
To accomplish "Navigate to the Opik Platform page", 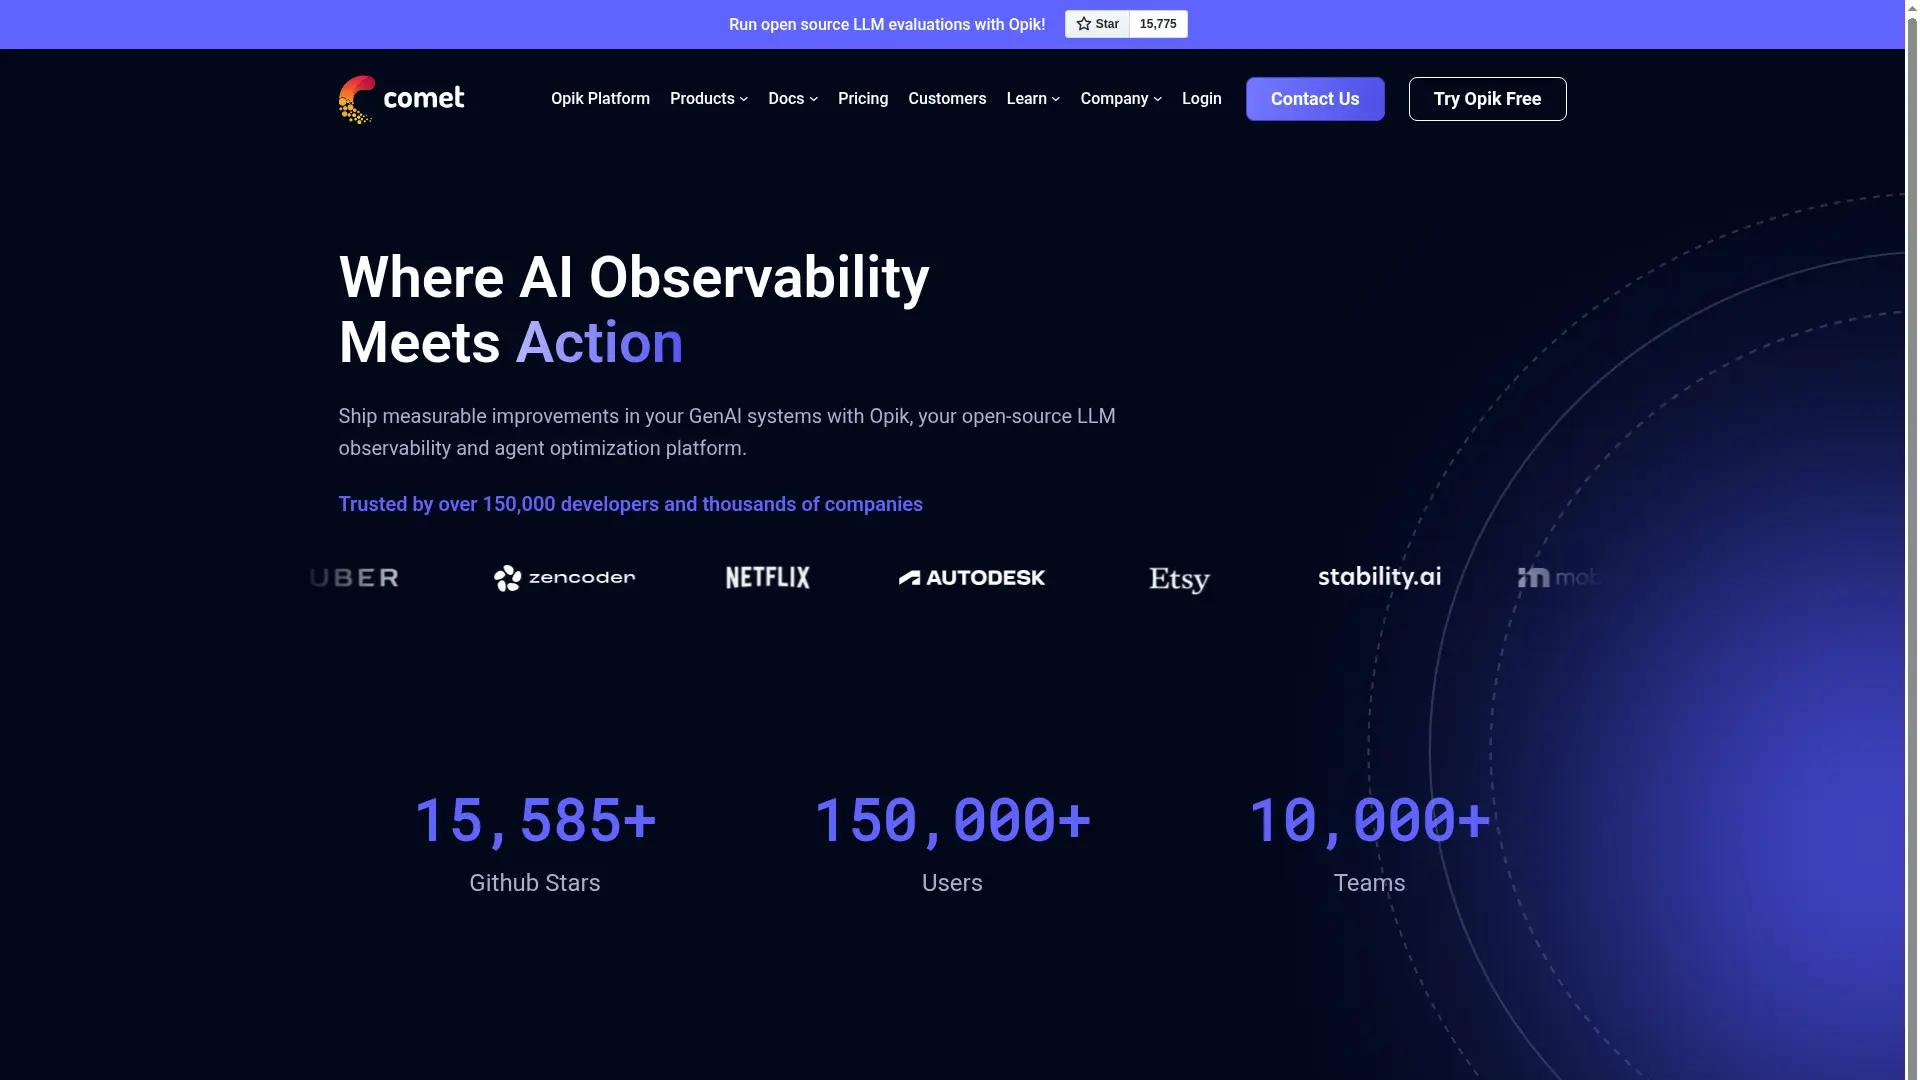I will click(x=600, y=98).
